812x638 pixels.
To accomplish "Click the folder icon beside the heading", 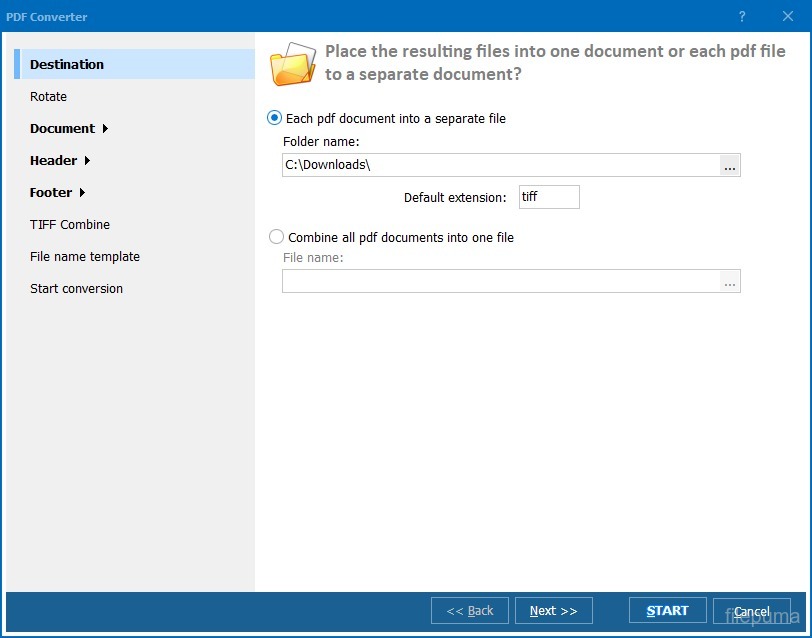I will (293, 64).
